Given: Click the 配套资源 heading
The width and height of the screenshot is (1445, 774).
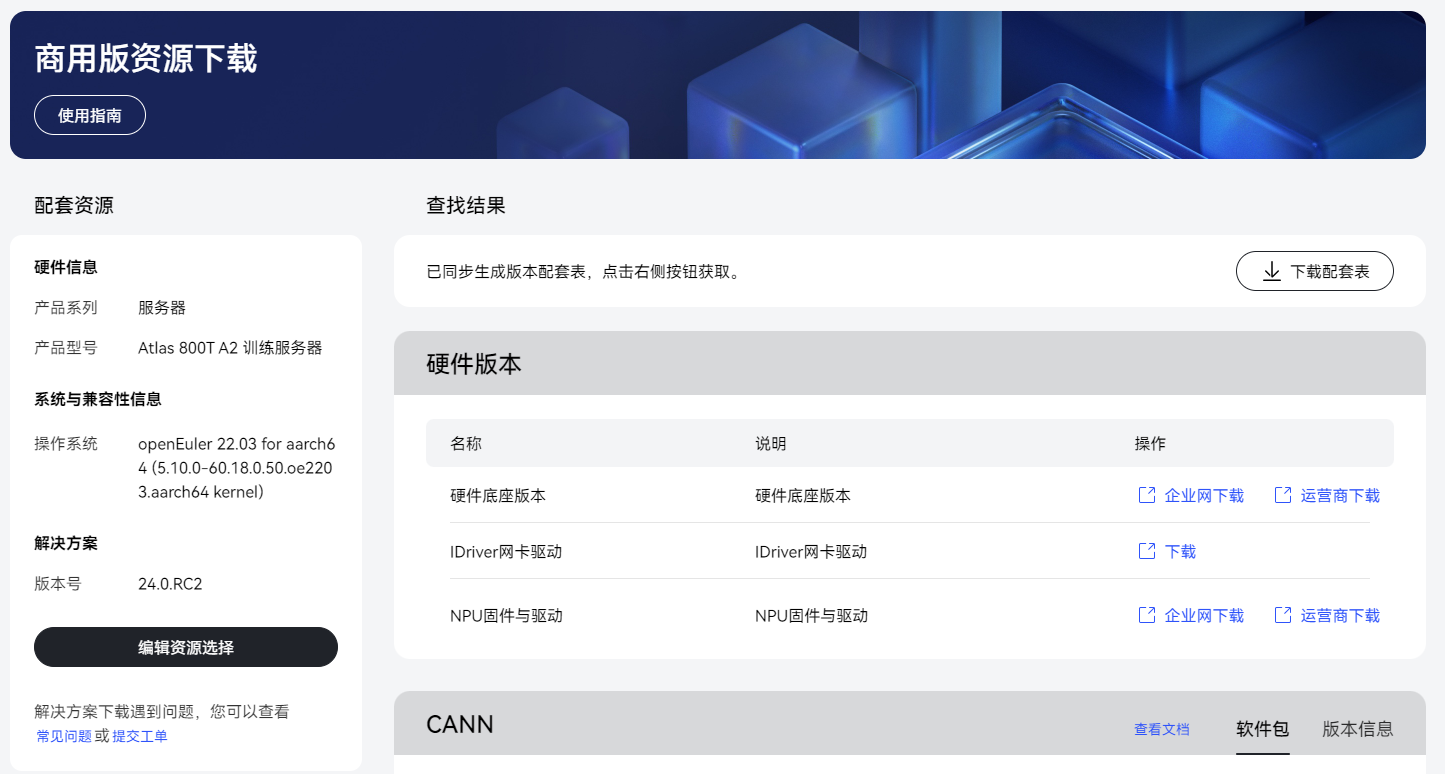Looking at the screenshot, I should (x=74, y=206).
